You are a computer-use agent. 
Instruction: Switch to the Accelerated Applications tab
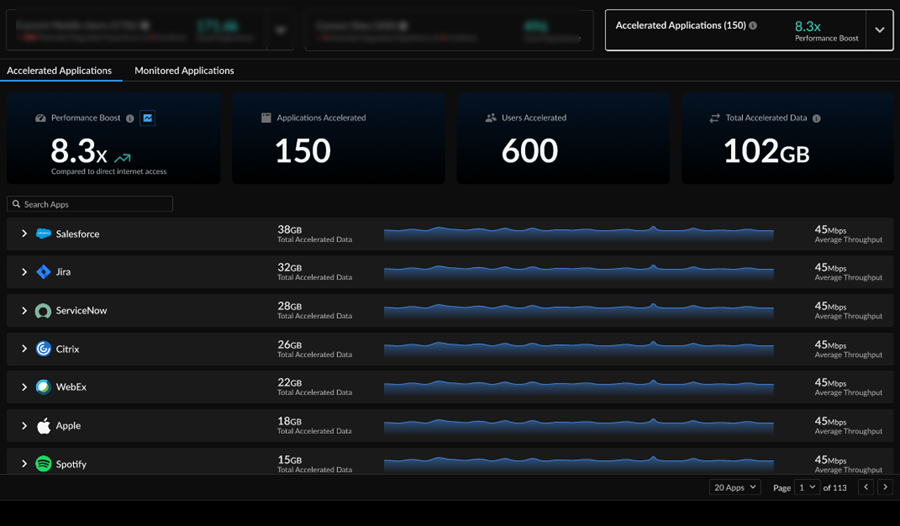click(x=59, y=71)
